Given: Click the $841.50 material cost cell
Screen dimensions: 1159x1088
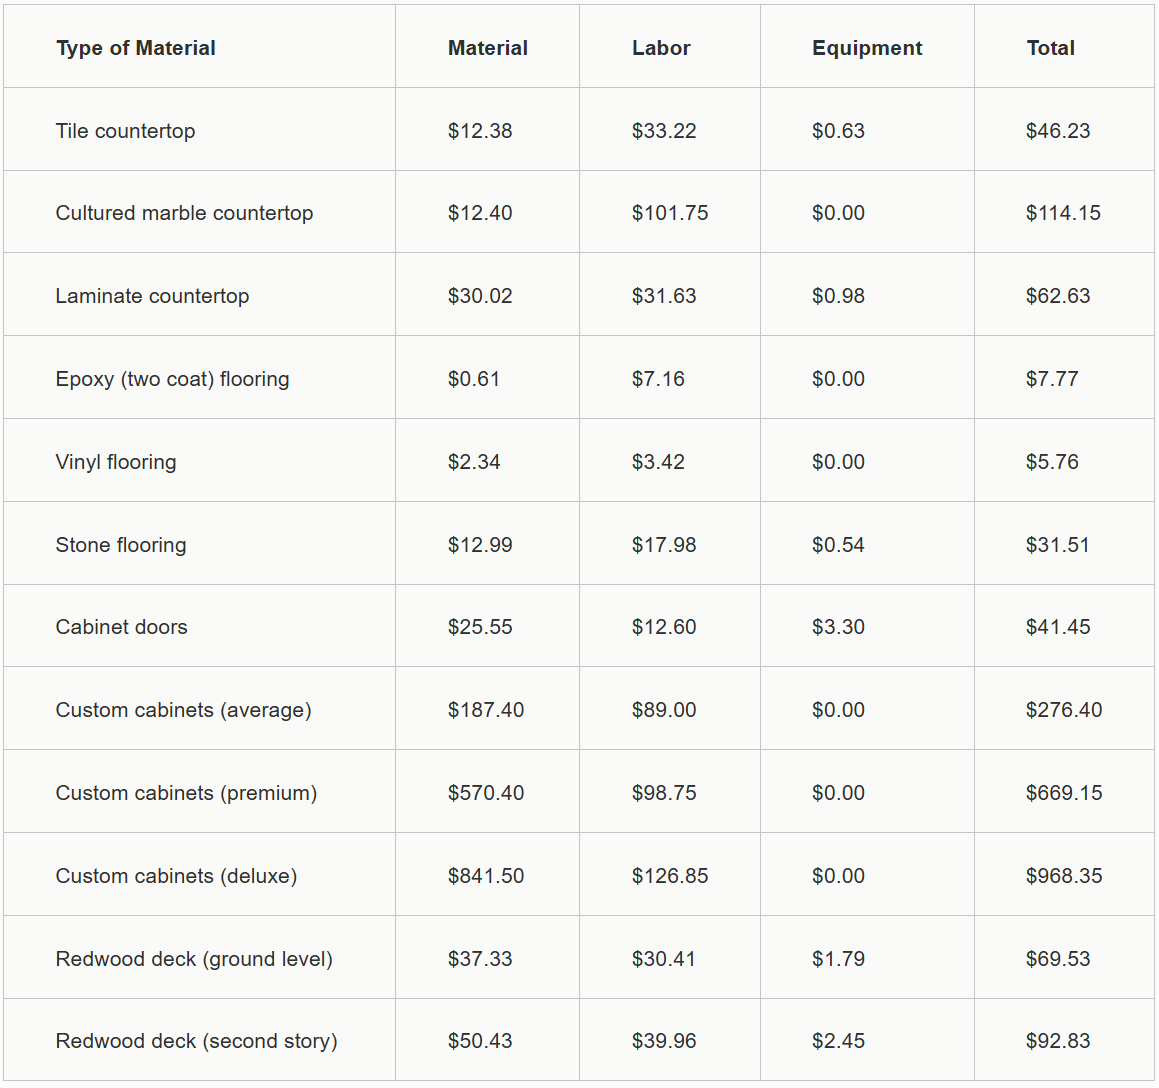Looking at the screenshot, I should [486, 876].
